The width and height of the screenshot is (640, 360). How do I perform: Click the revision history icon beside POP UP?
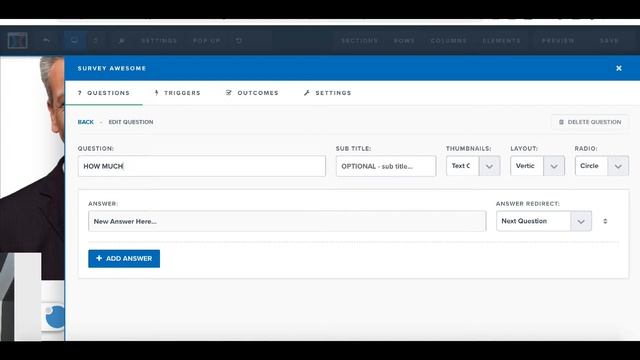coord(239,40)
